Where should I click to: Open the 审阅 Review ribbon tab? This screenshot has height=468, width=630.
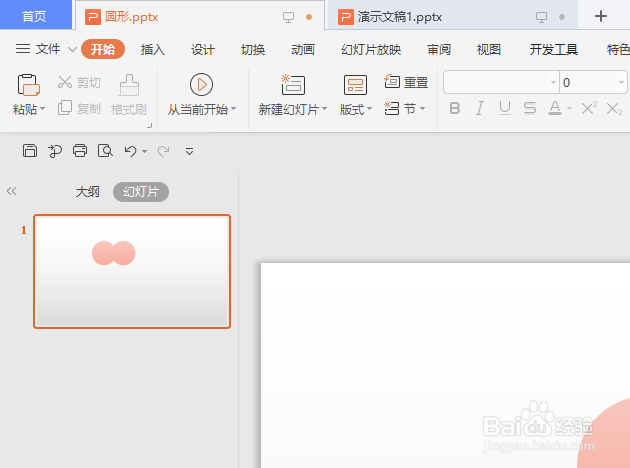[x=439, y=49]
